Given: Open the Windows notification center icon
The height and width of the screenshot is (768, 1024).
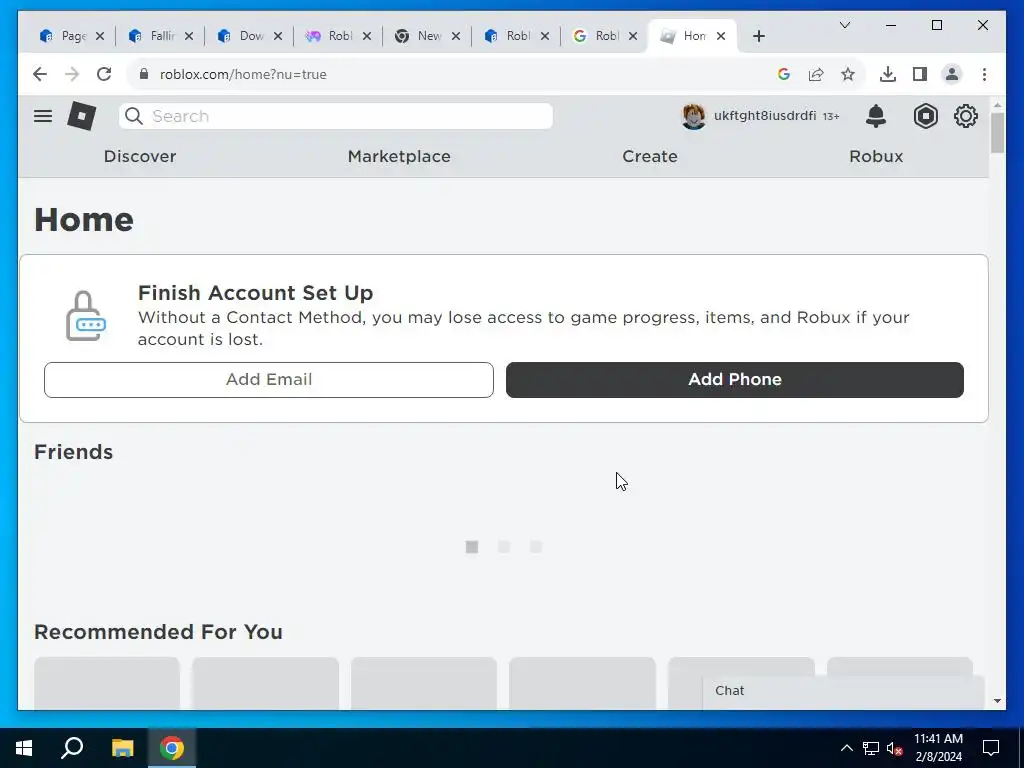Looking at the screenshot, I should [991, 748].
